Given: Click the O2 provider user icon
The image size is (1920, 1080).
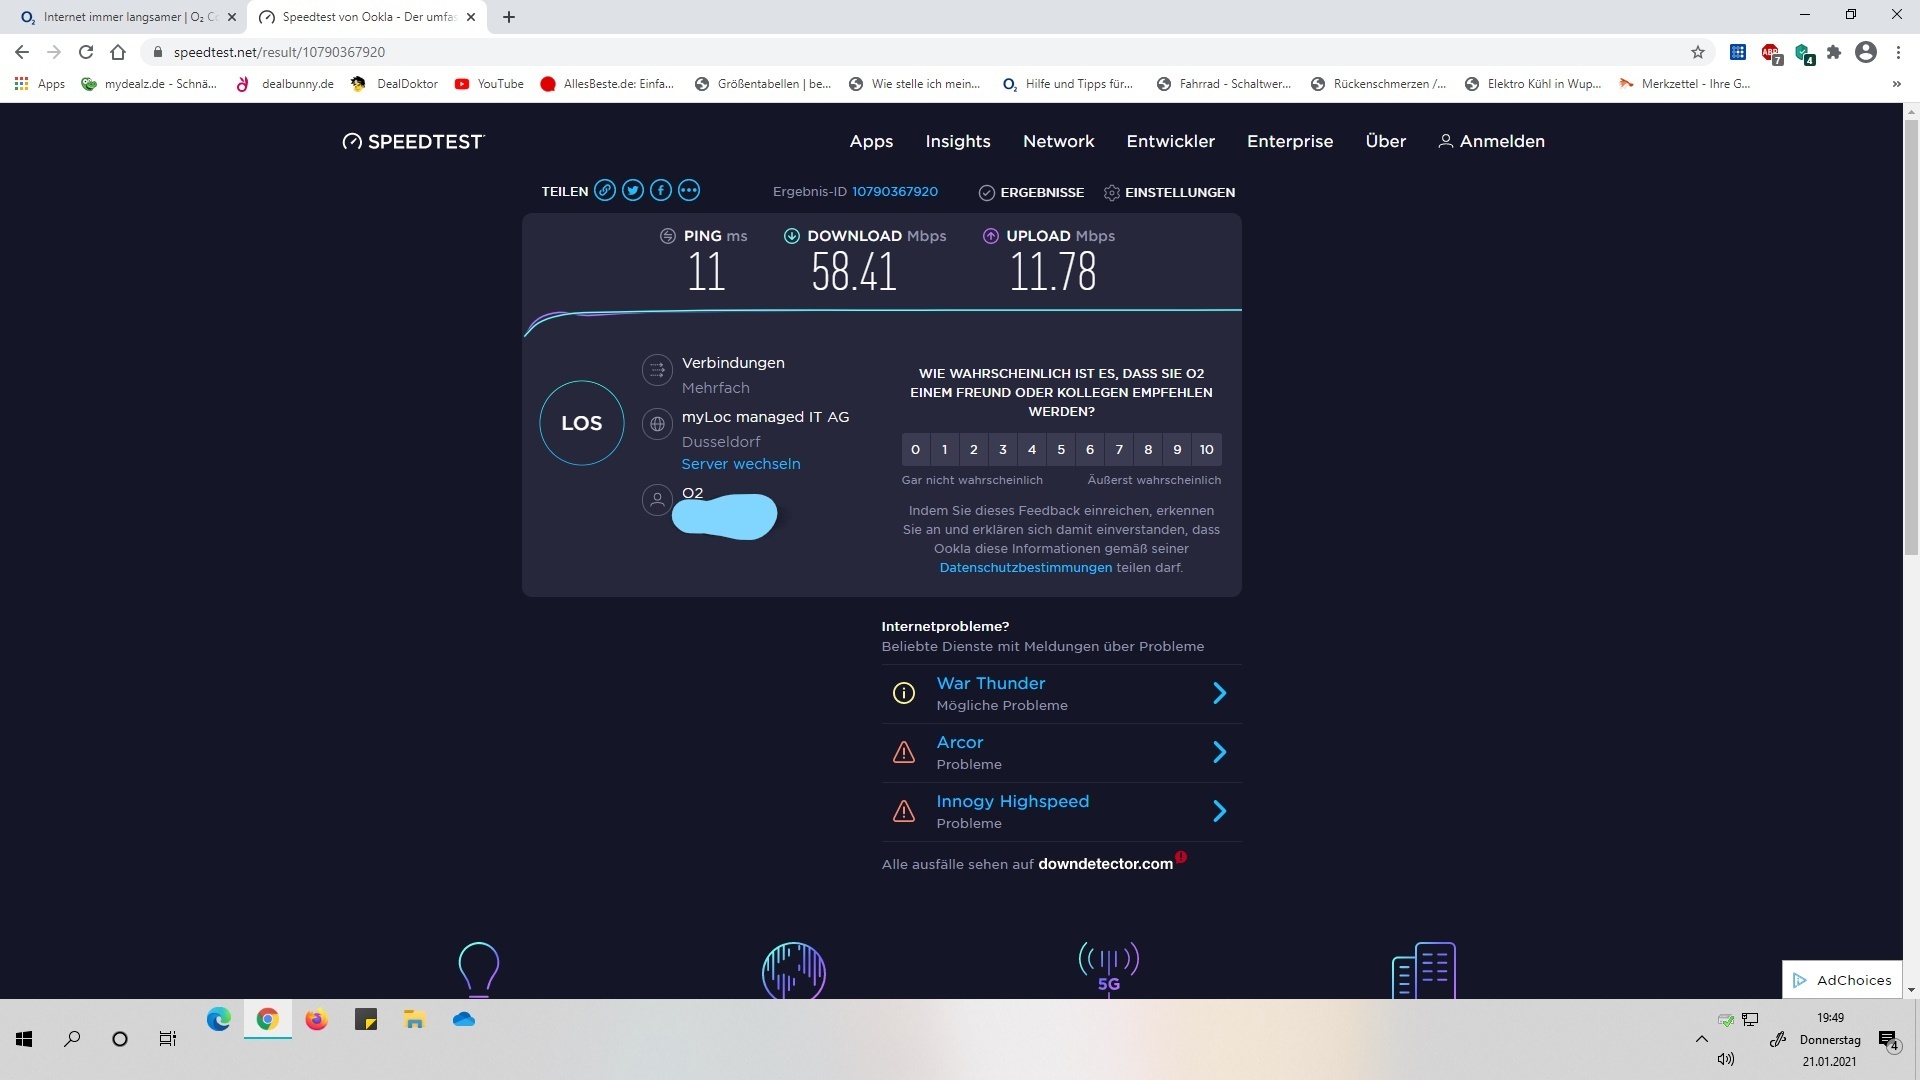Looking at the screenshot, I should coord(657,500).
